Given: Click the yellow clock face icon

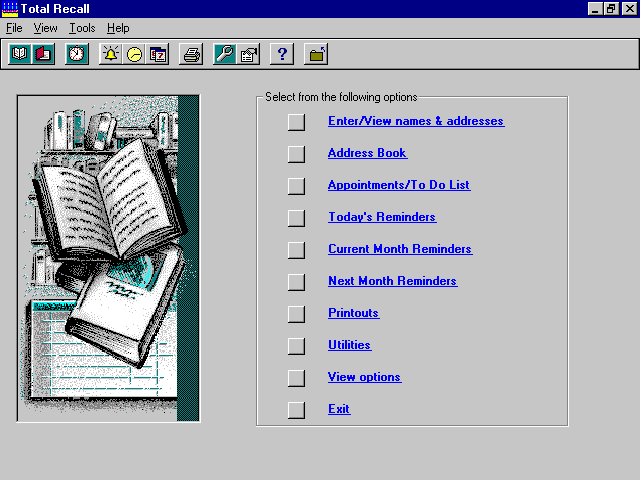Looking at the screenshot, I should click(x=134, y=54).
